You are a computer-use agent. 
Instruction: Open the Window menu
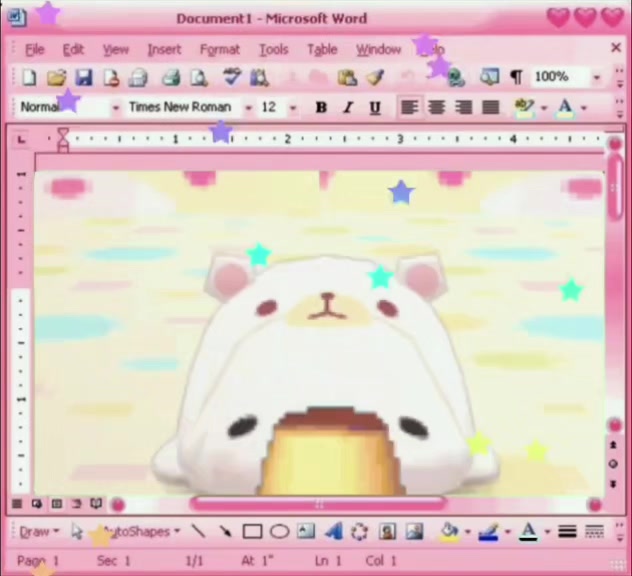point(378,50)
